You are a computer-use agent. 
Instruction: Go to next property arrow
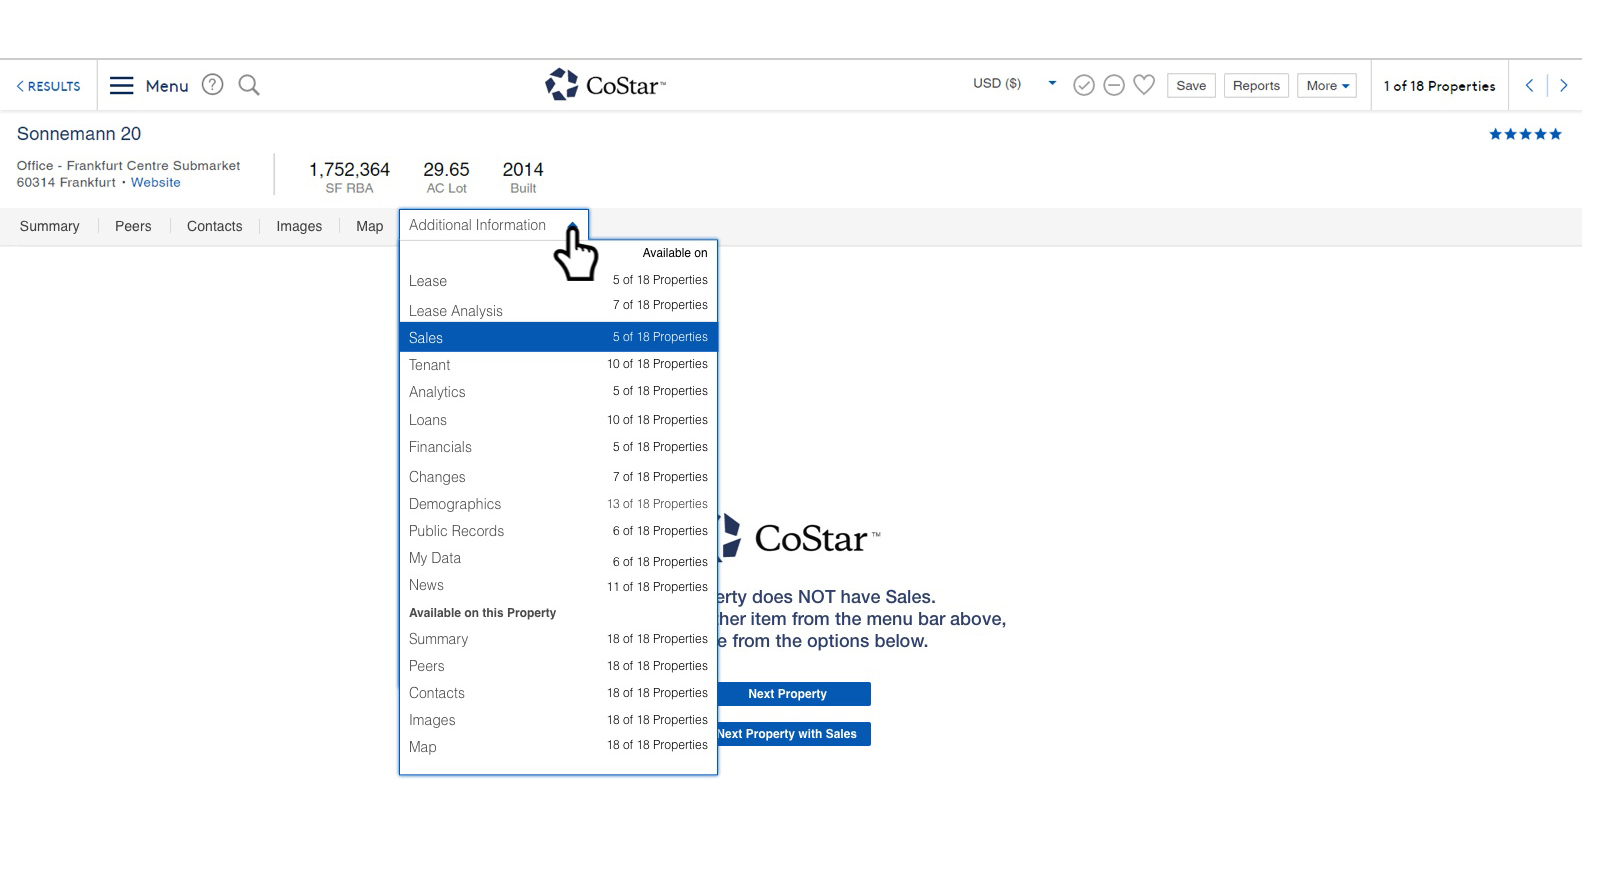(1564, 86)
